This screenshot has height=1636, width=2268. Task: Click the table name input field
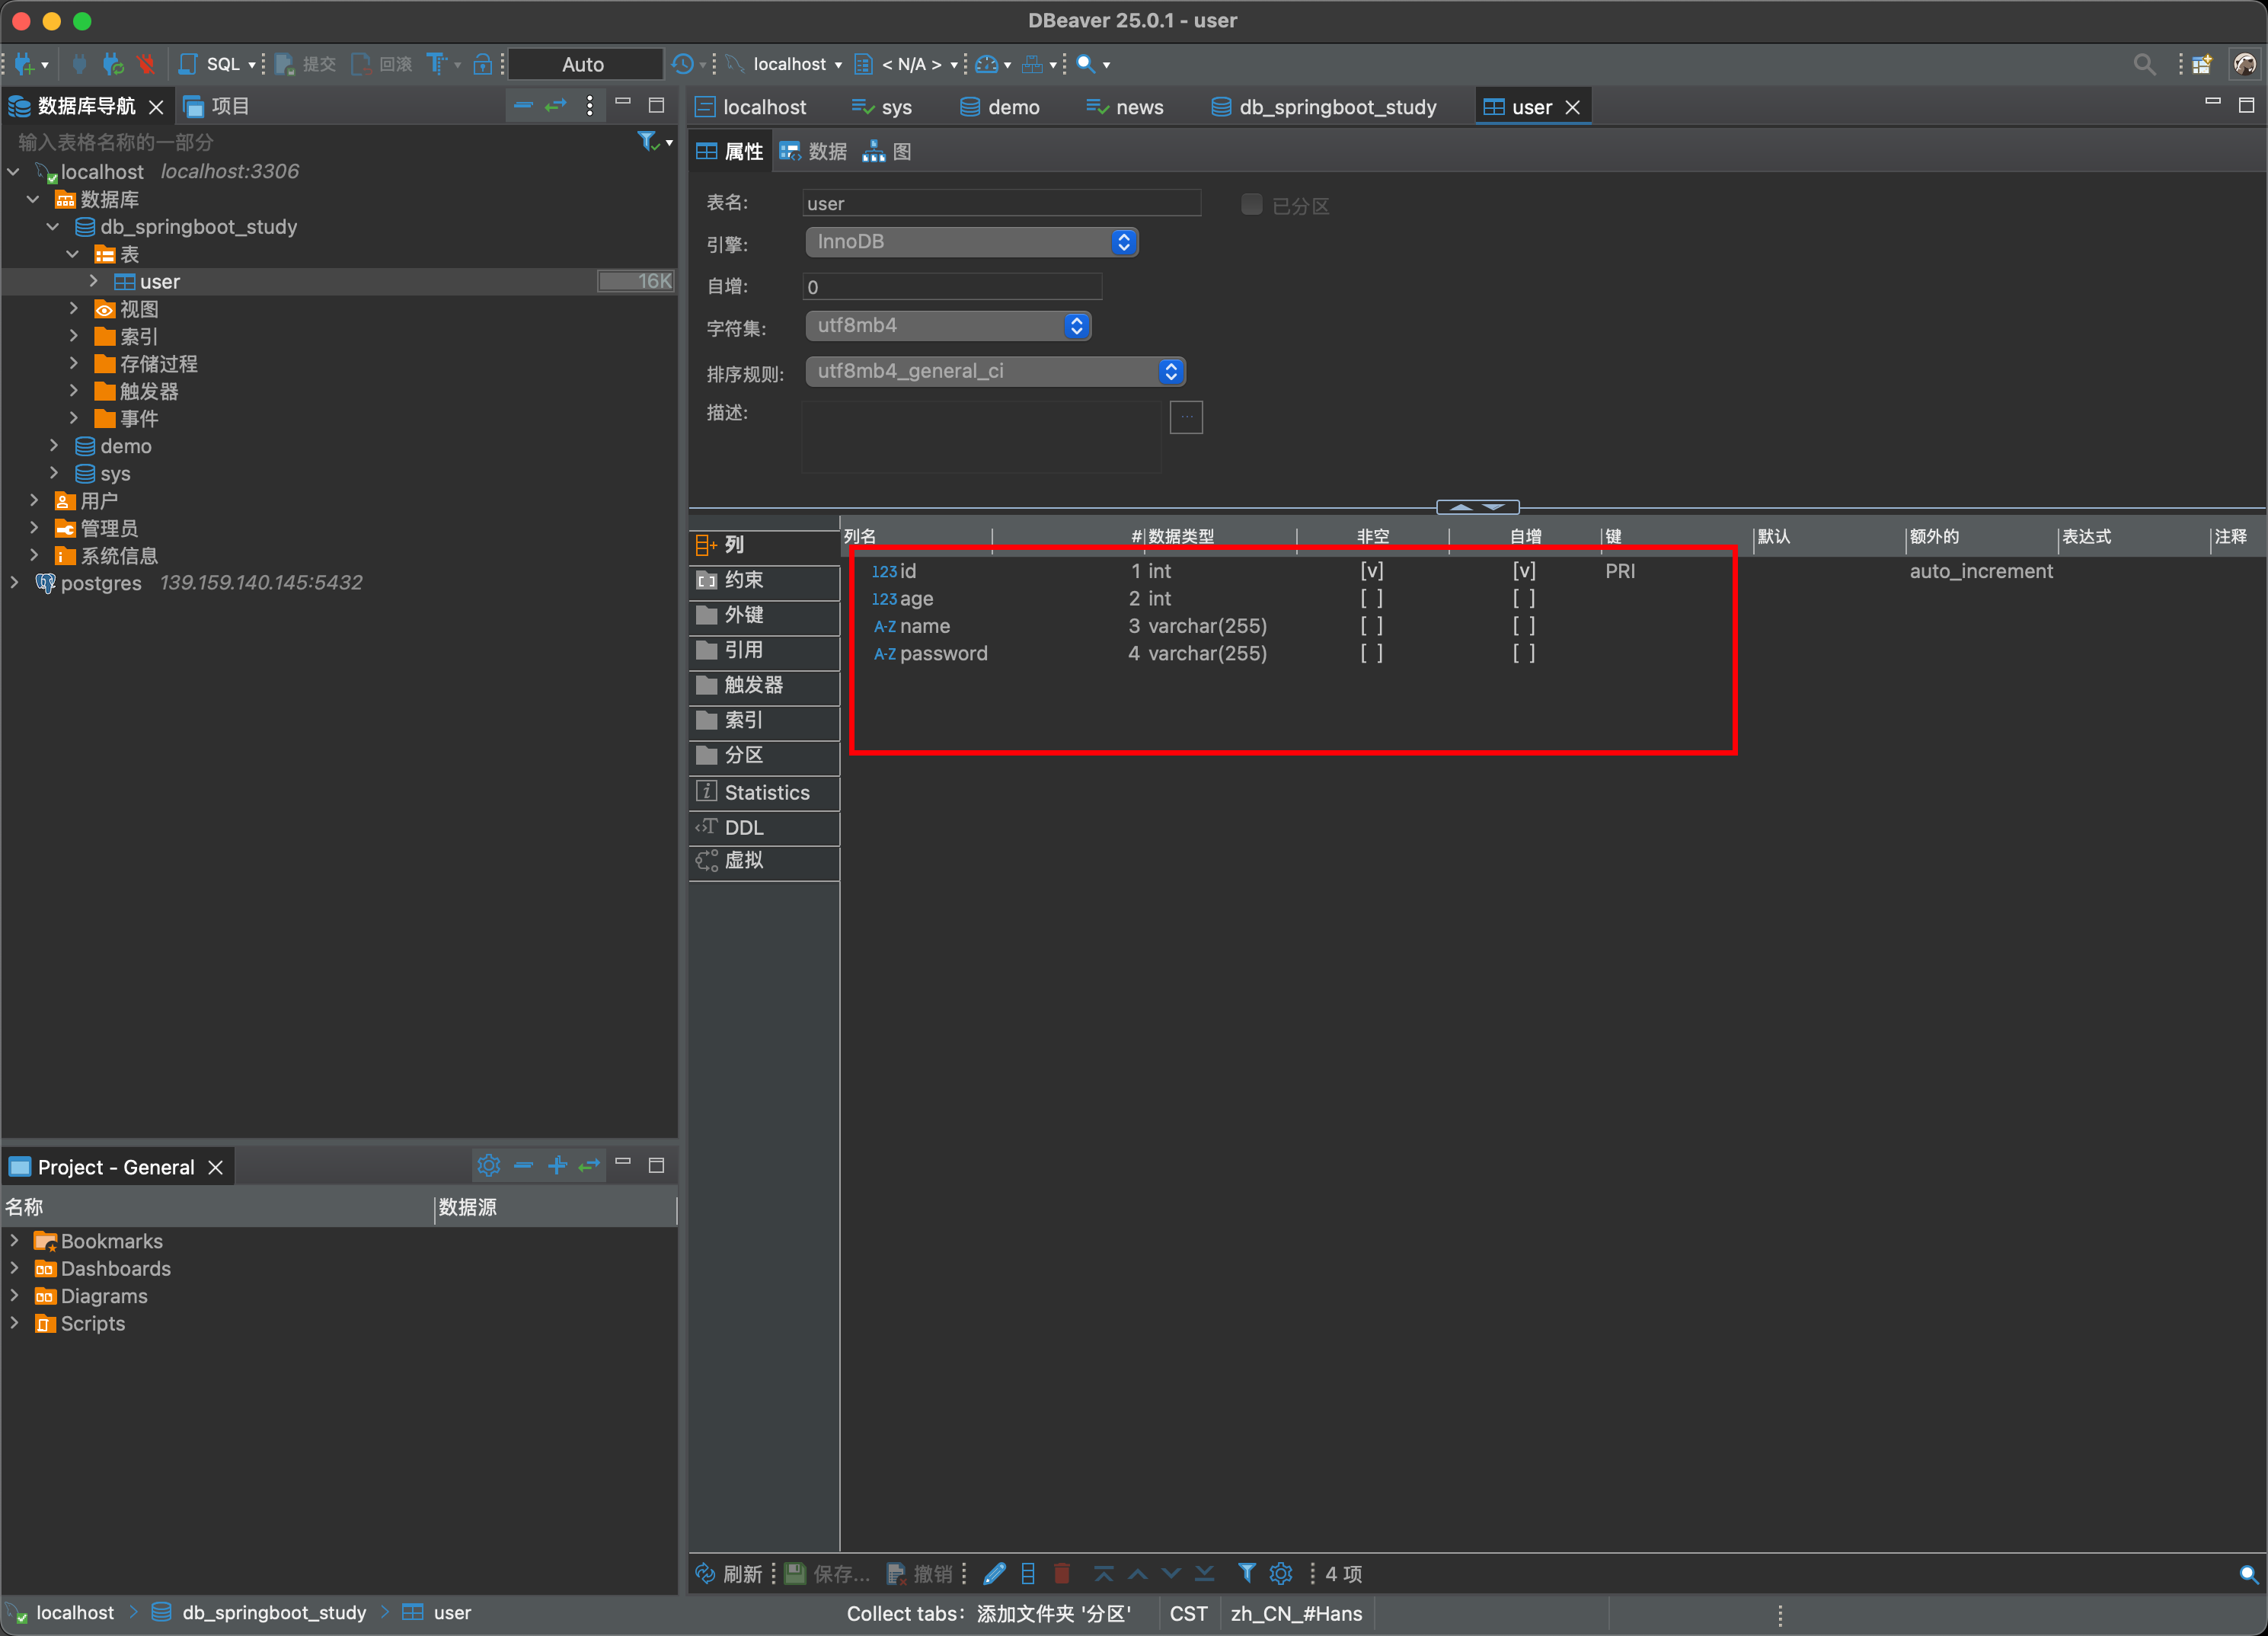pyautogui.click(x=1000, y=203)
